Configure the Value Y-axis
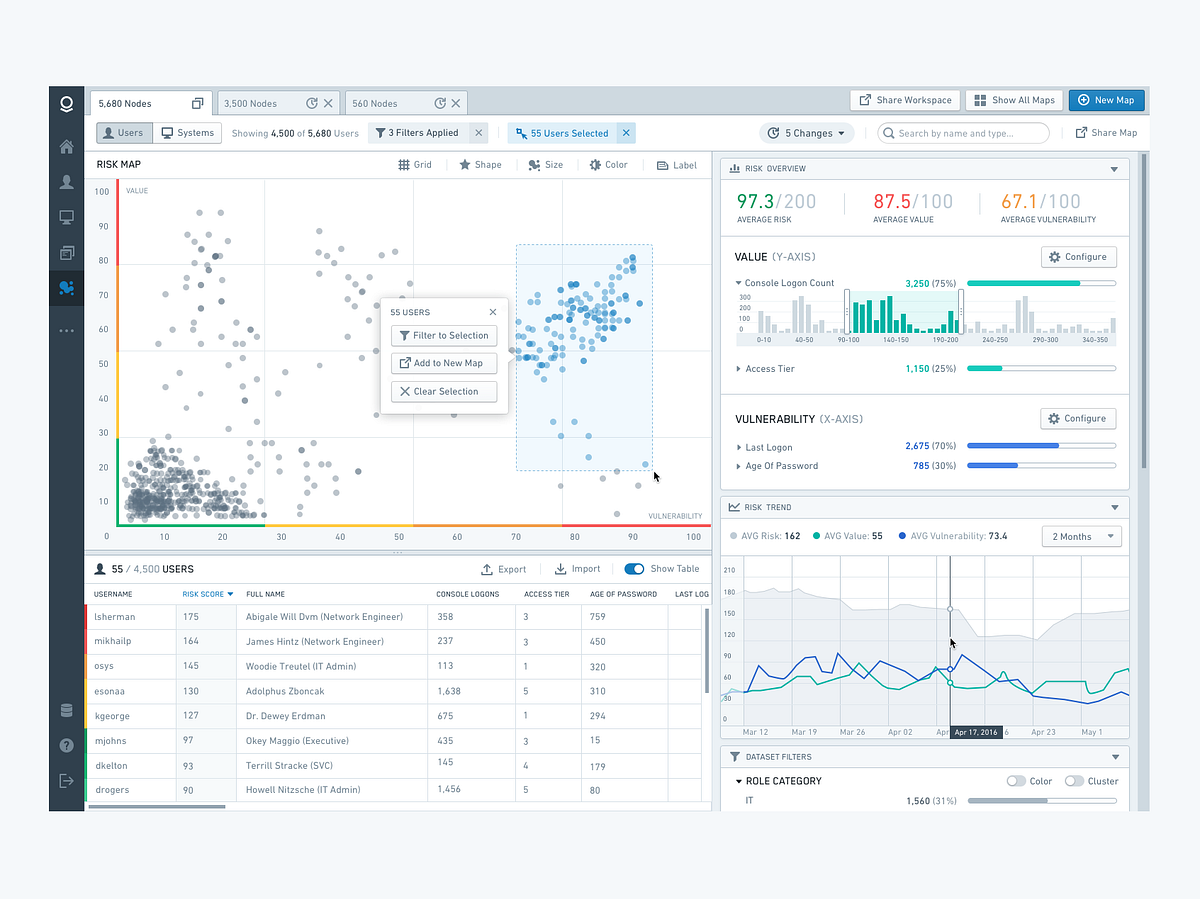Viewport: 1200px width, 899px height. coord(1078,257)
